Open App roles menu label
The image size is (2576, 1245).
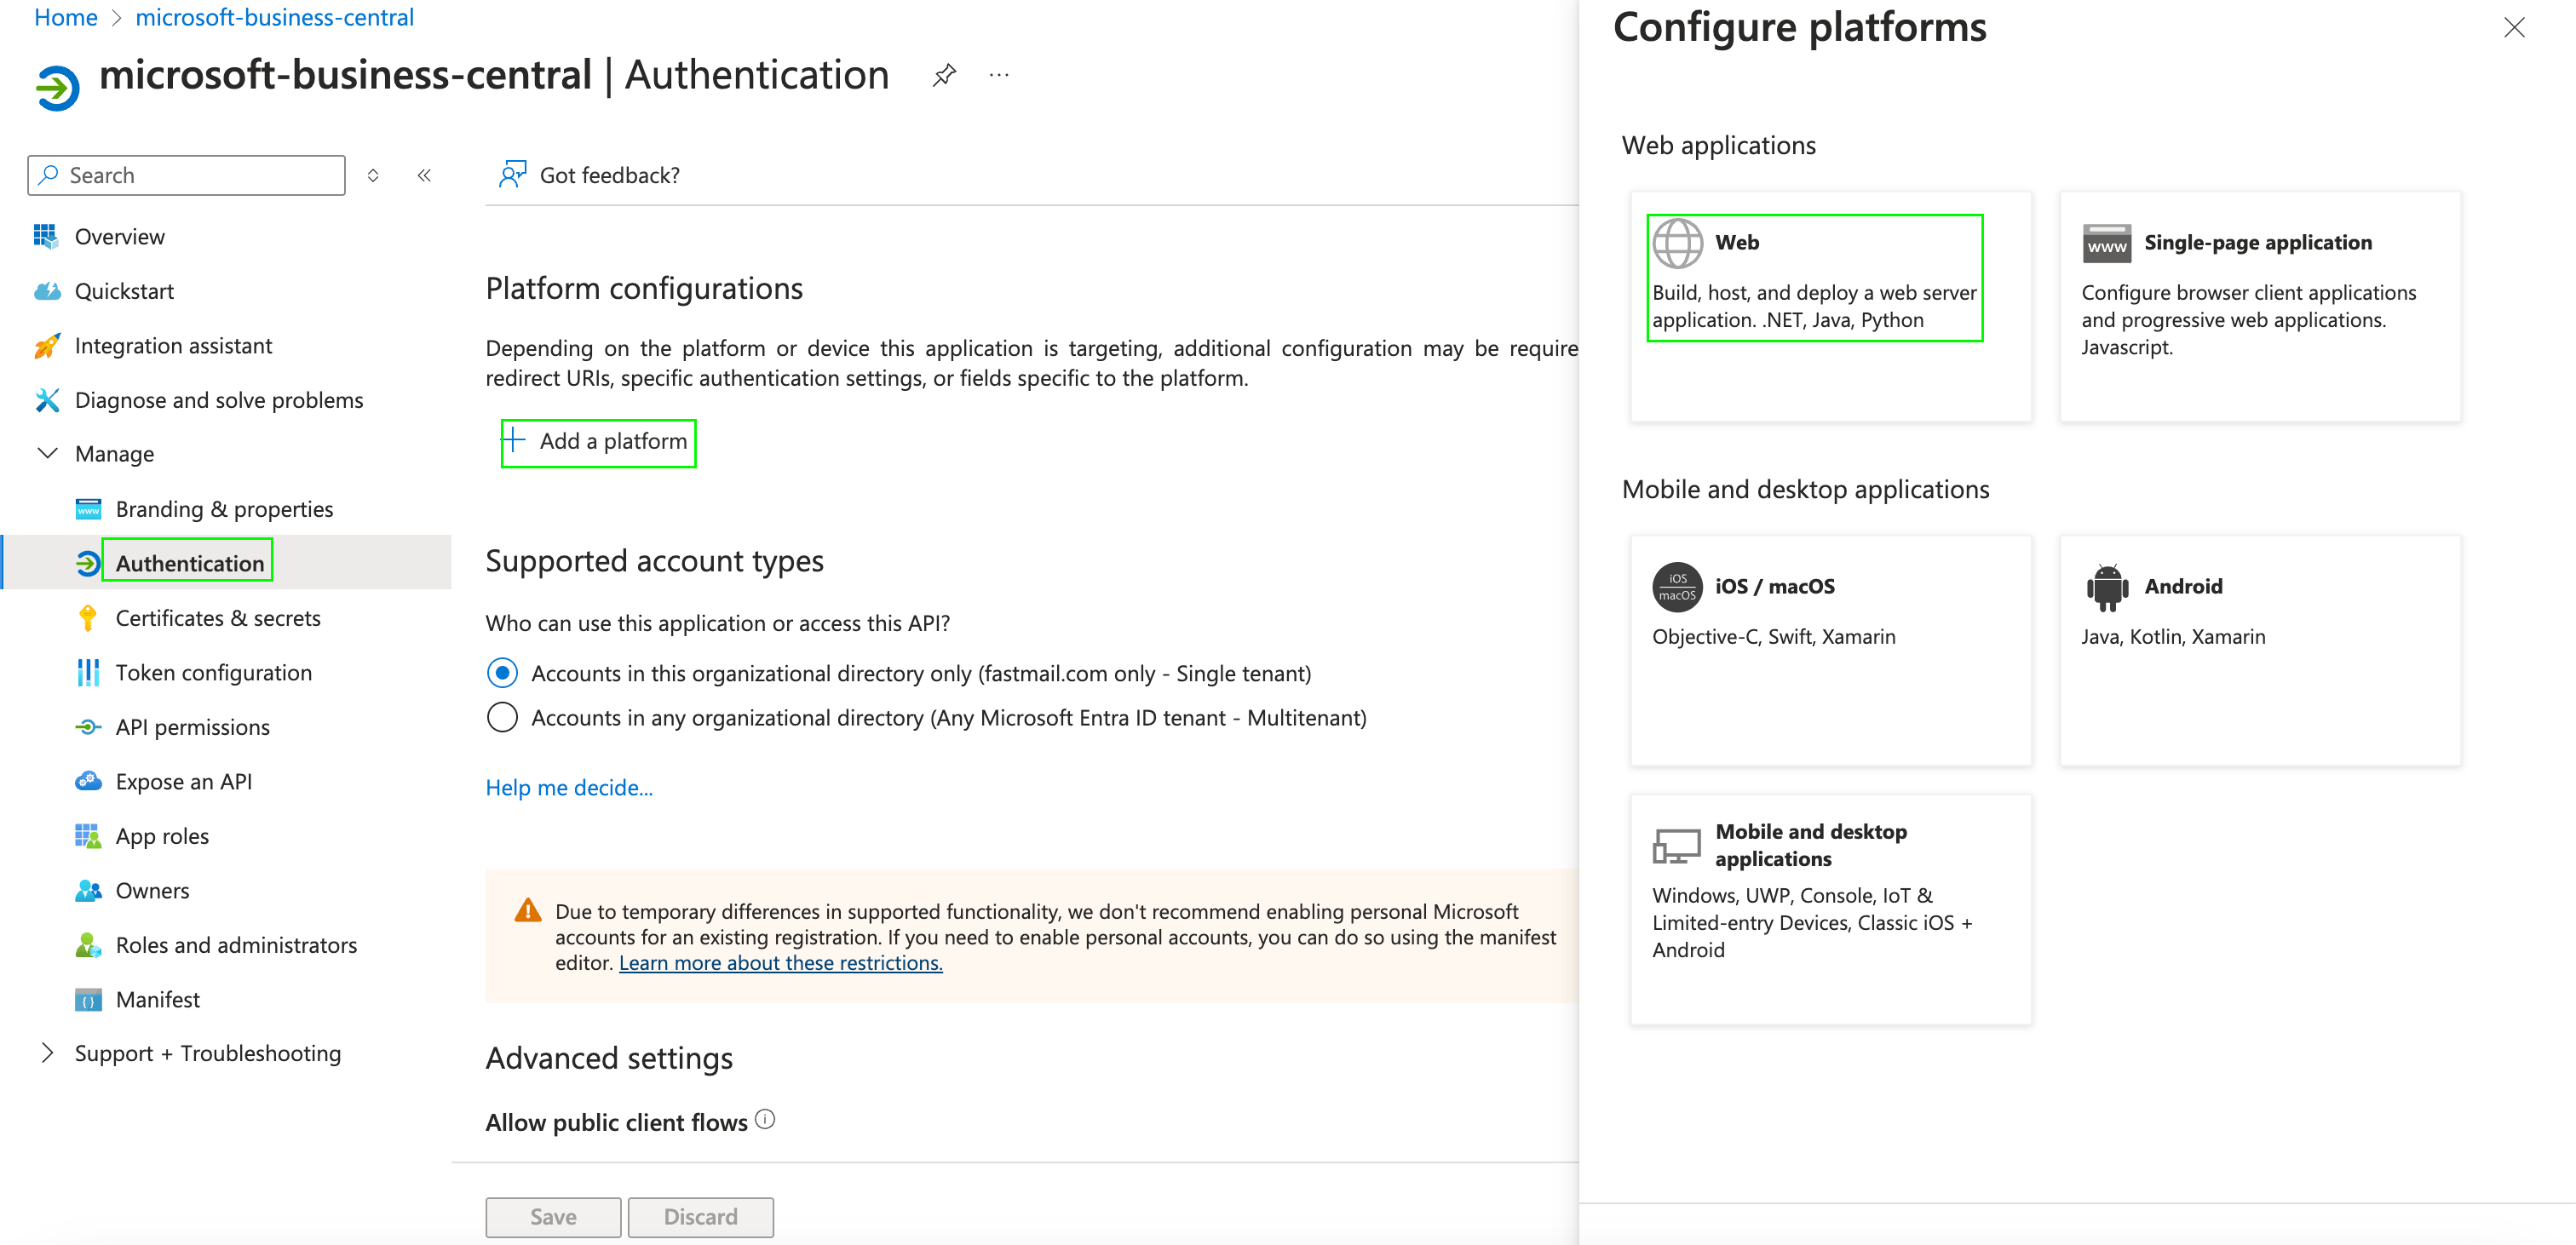[162, 836]
